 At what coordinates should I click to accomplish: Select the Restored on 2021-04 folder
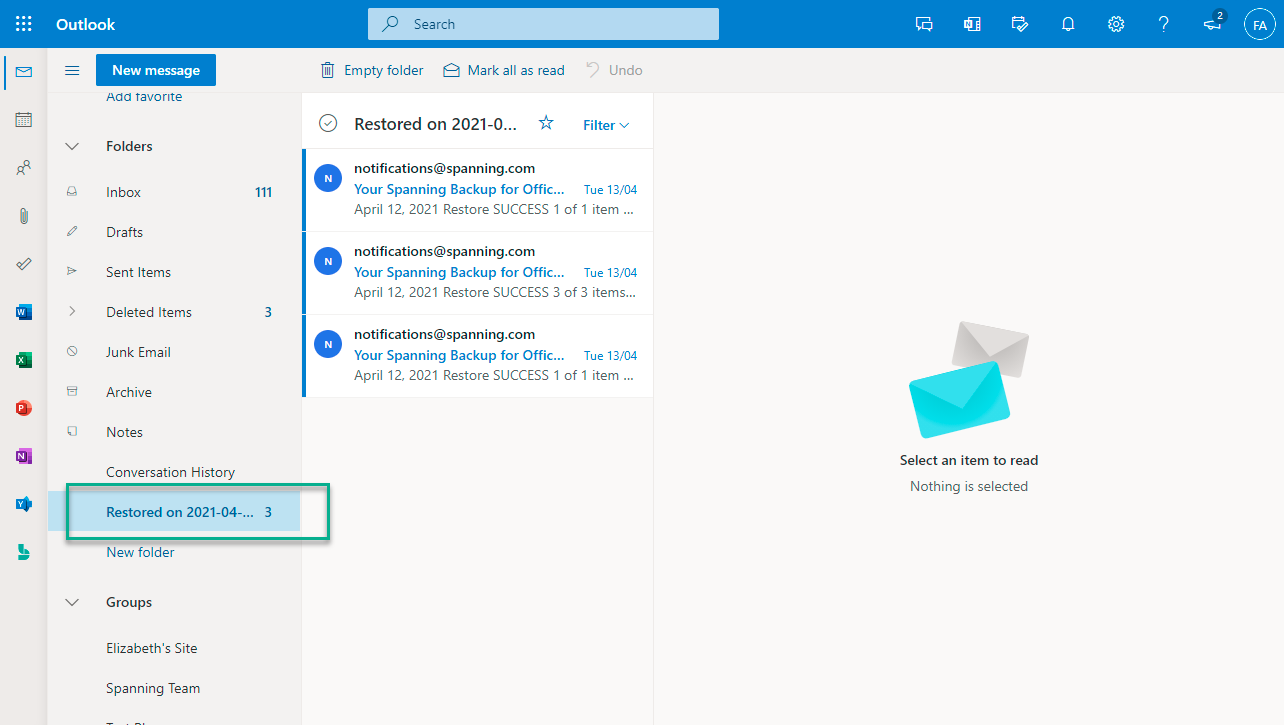(x=174, y=512)
